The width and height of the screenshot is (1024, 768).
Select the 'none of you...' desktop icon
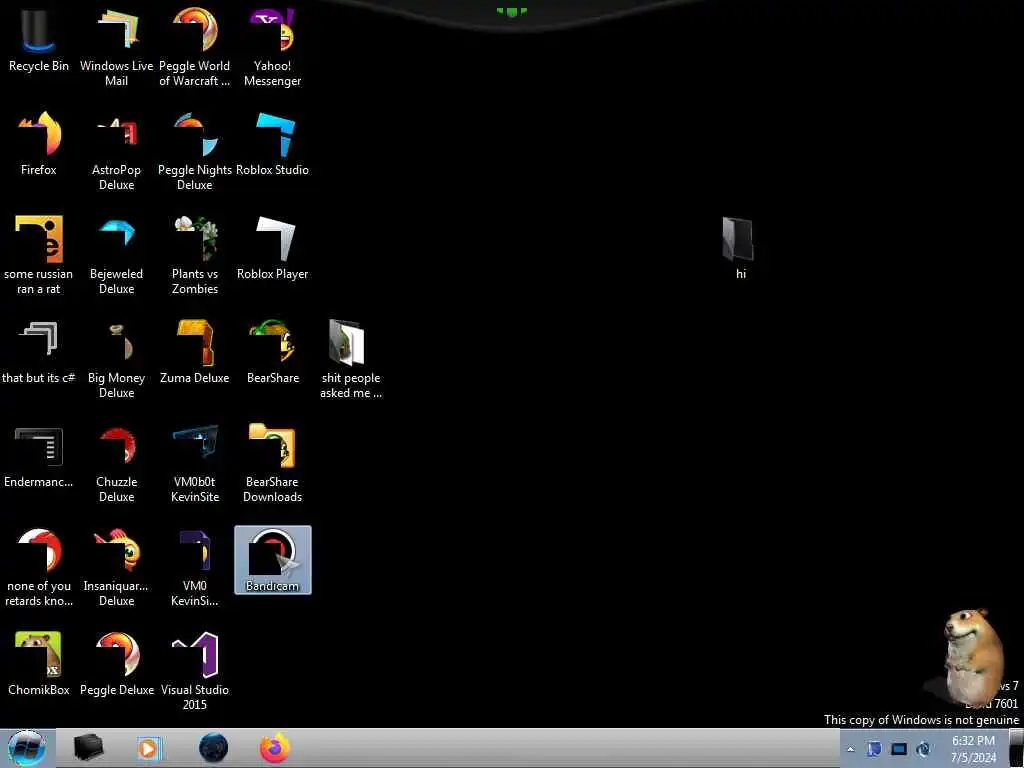pos(39,567)
